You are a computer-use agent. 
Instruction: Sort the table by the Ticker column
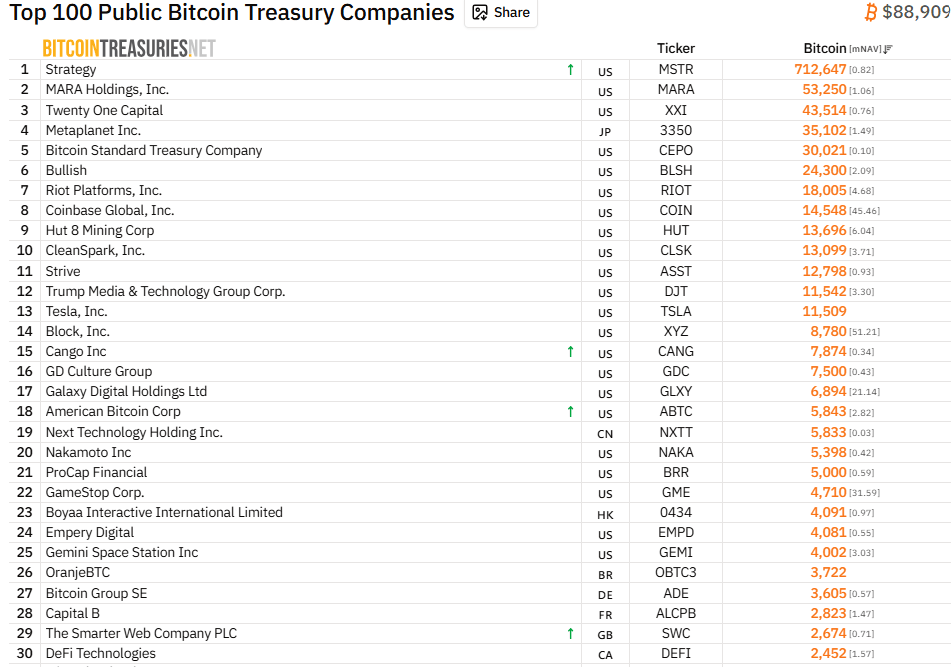675,48
